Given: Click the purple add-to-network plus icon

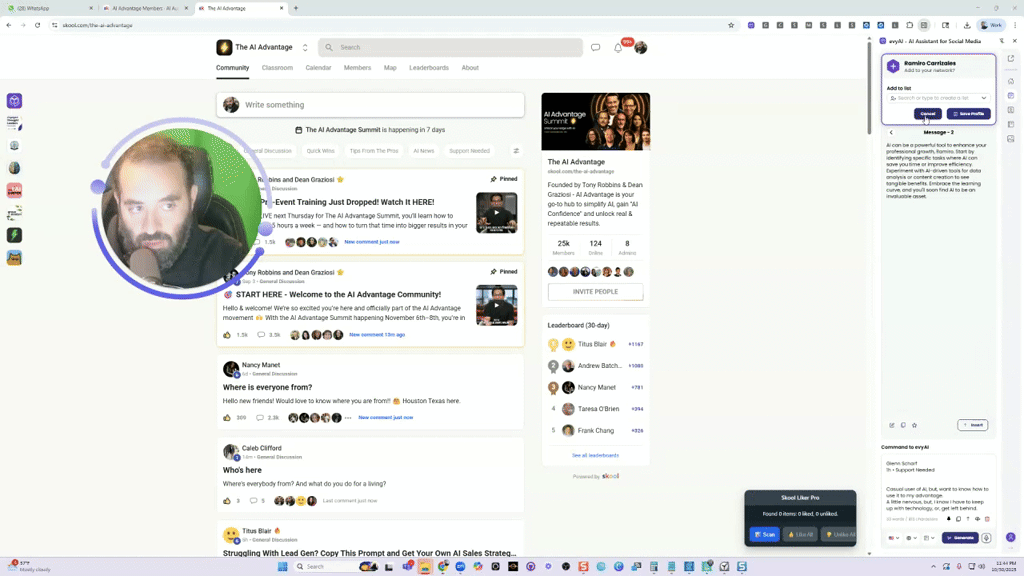Looking at the screenshot, I should 893,66.
